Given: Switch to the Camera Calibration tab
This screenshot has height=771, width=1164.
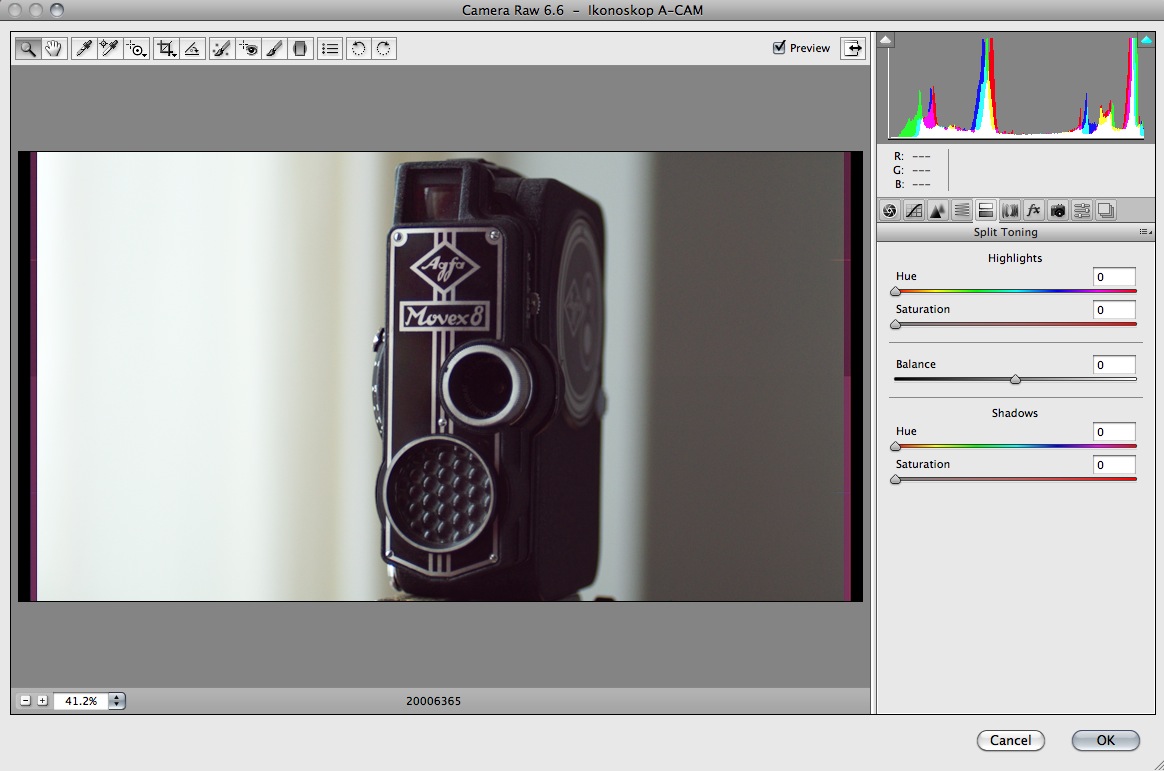Looking at the screenshot, I should tap(1058, 210).
